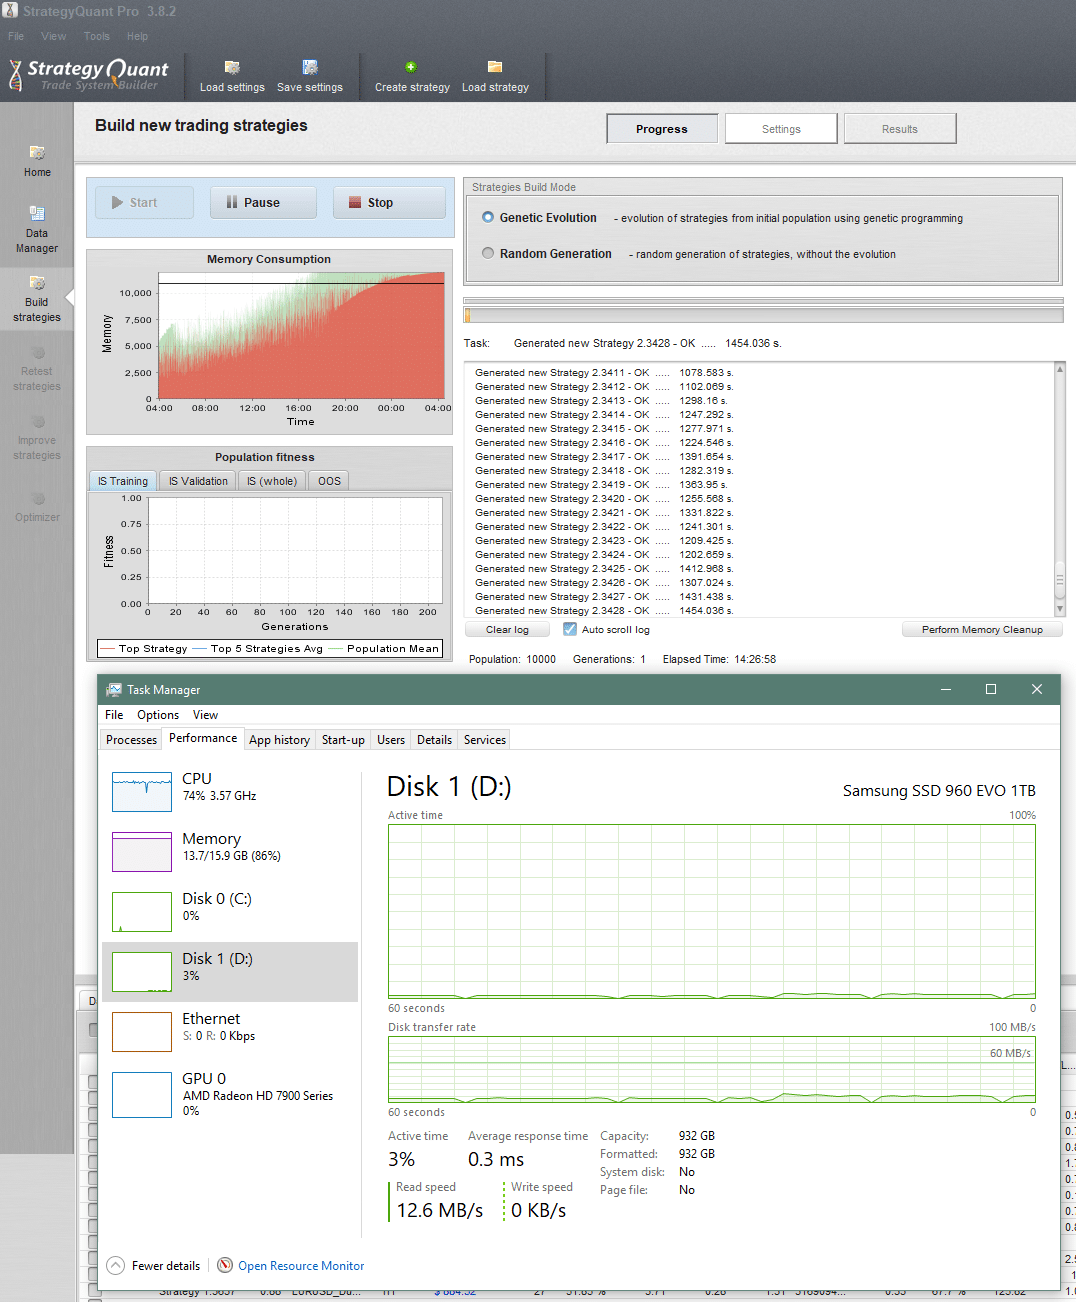Click the Load settings toolbar icon
The width and height of the screenshot is (1076, 1302).
tap(232, 67)
